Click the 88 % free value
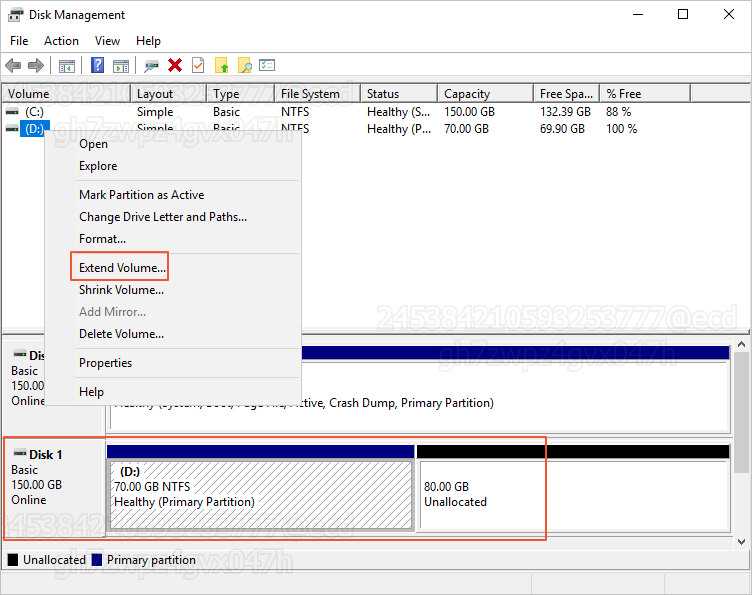Viewport: 752px width, 595px height. click(x=619, y=112)
